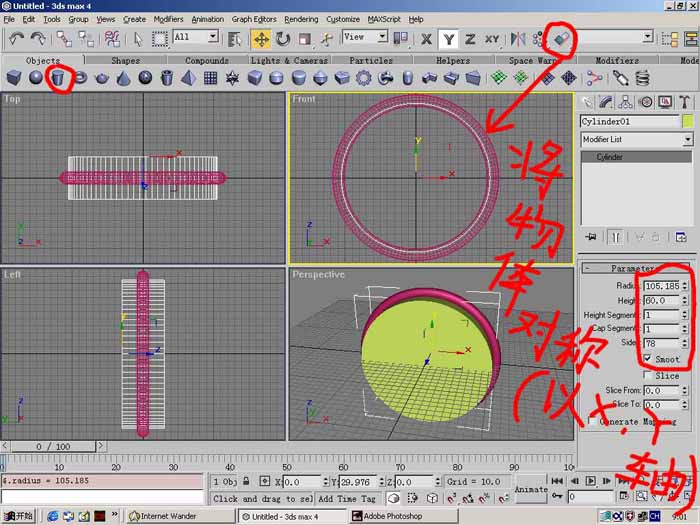This screenshot has width=700, height=525.
Task: Click the Redo arrow icon
Action: coord(38,39)
